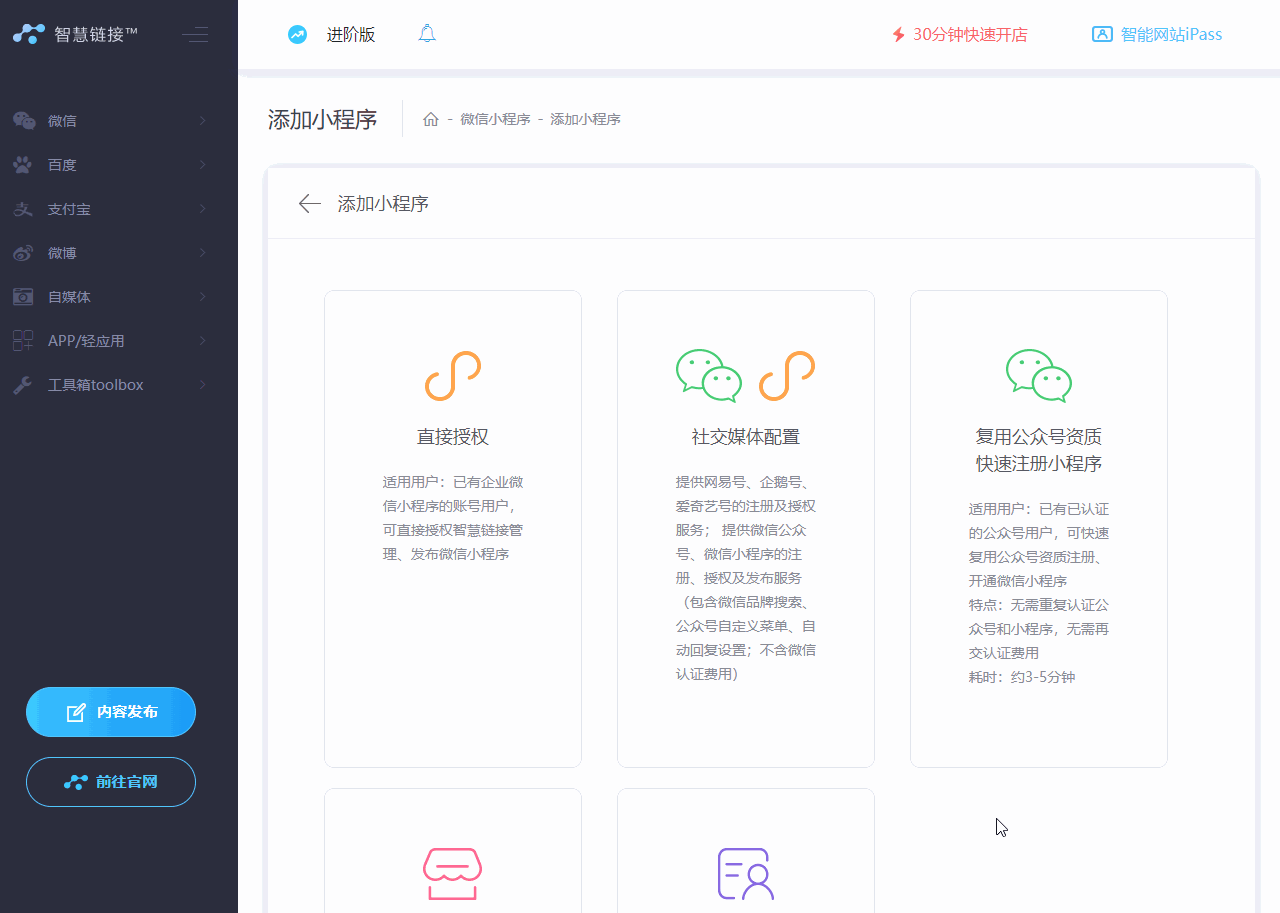Open 智能网站iPass link
Viewport: 1280px width, 913px height.
[x=1157, y=34]
